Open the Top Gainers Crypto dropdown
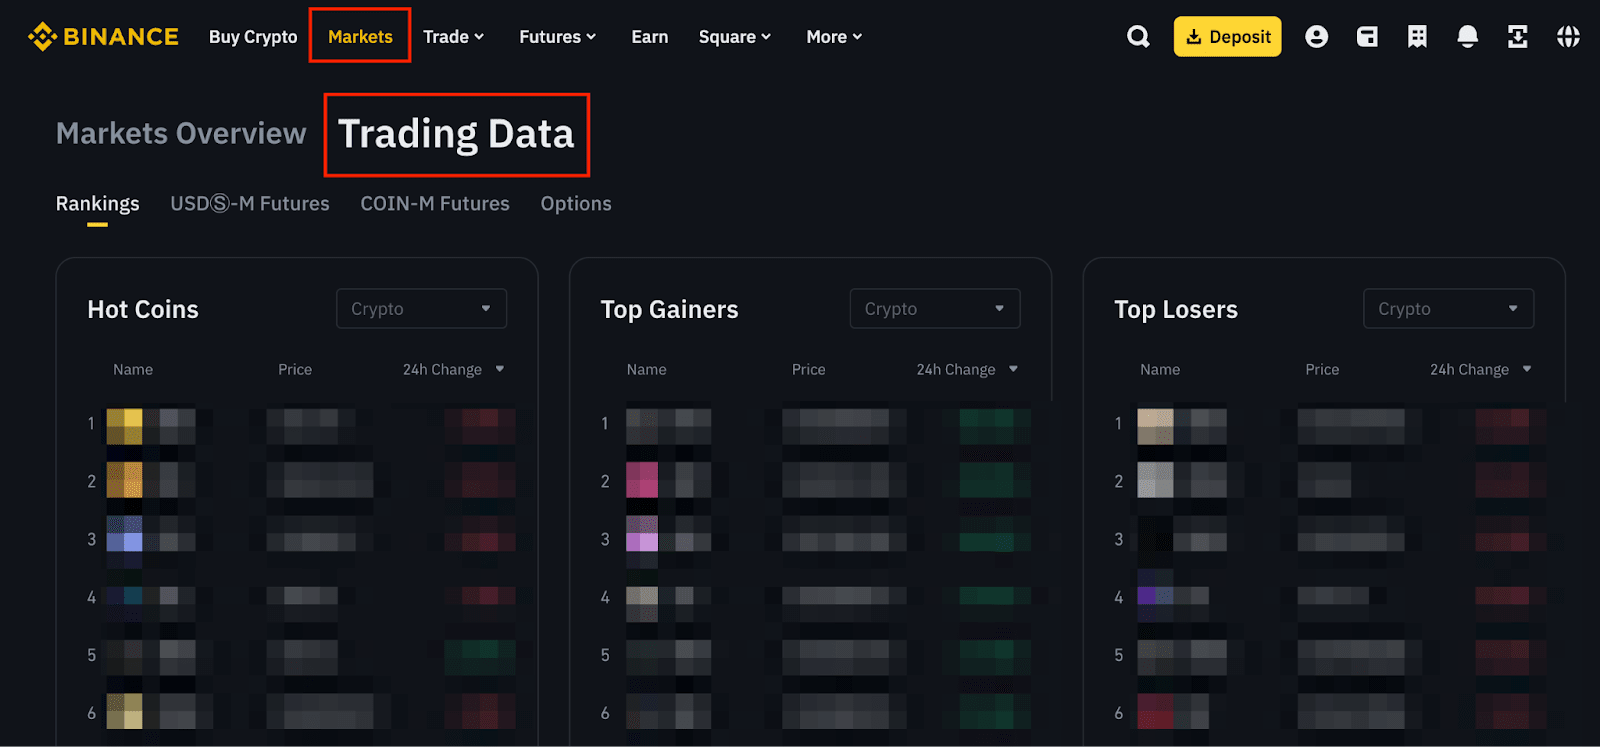This screenshot has height=747, width=1600. tap(934, 309)
